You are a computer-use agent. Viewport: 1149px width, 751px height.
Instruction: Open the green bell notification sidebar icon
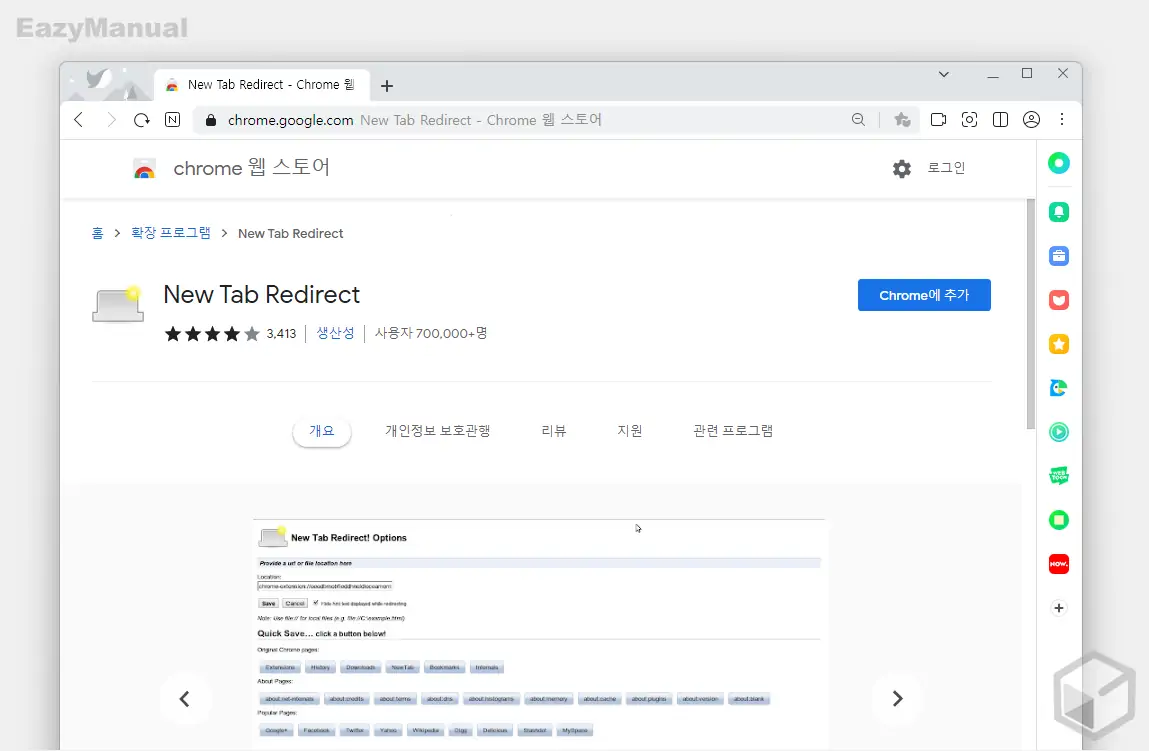[x=1059, y=212]
